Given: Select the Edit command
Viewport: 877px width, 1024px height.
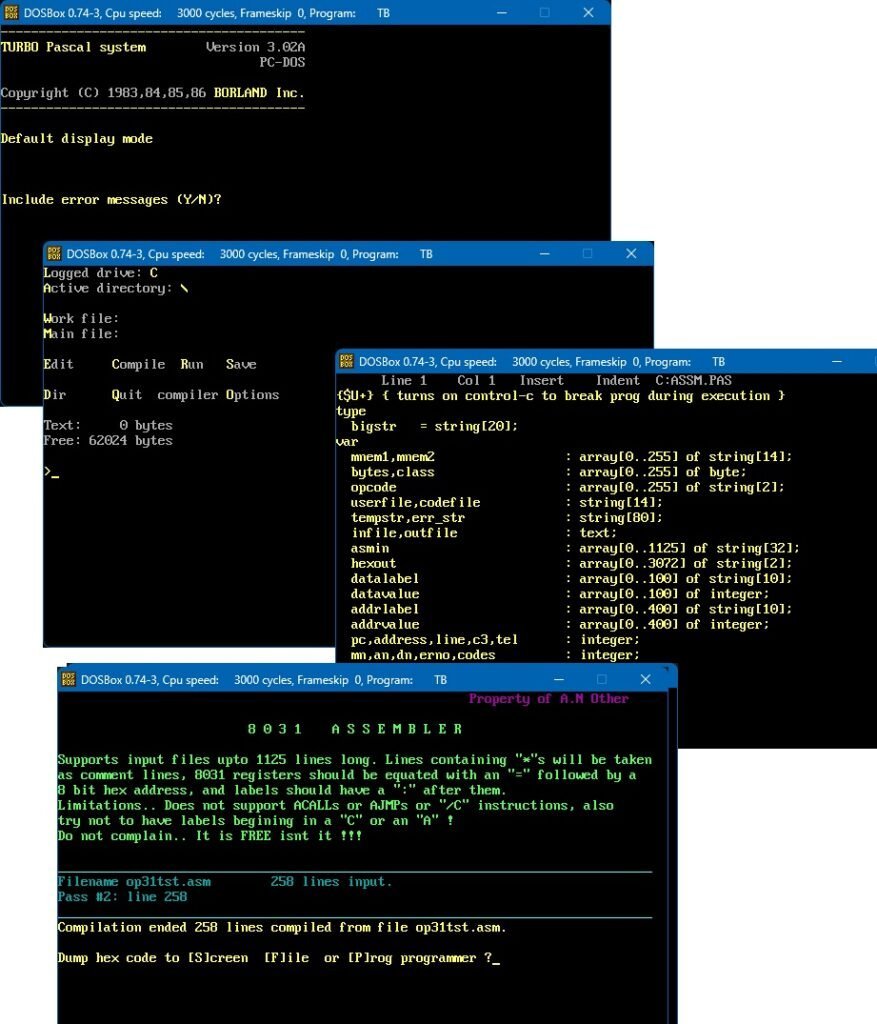Looking at the screenshot, I should pos(58,364).
